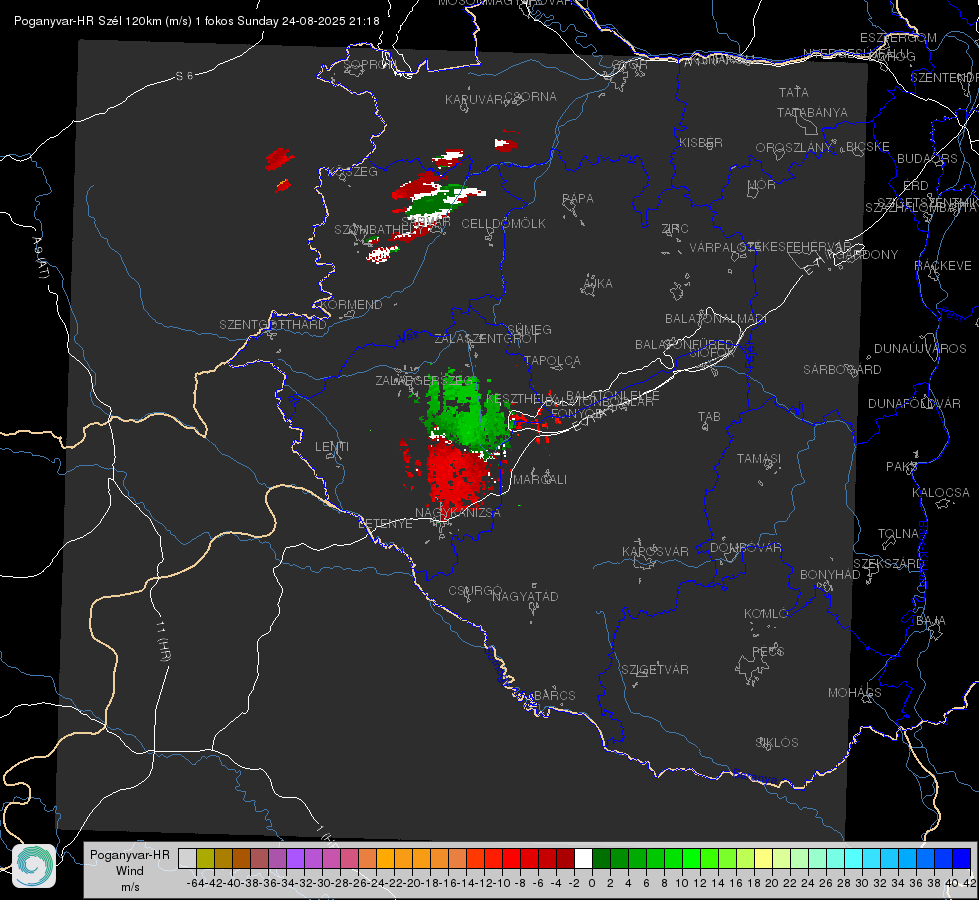Click the SUMEG city label

point(529,329)
